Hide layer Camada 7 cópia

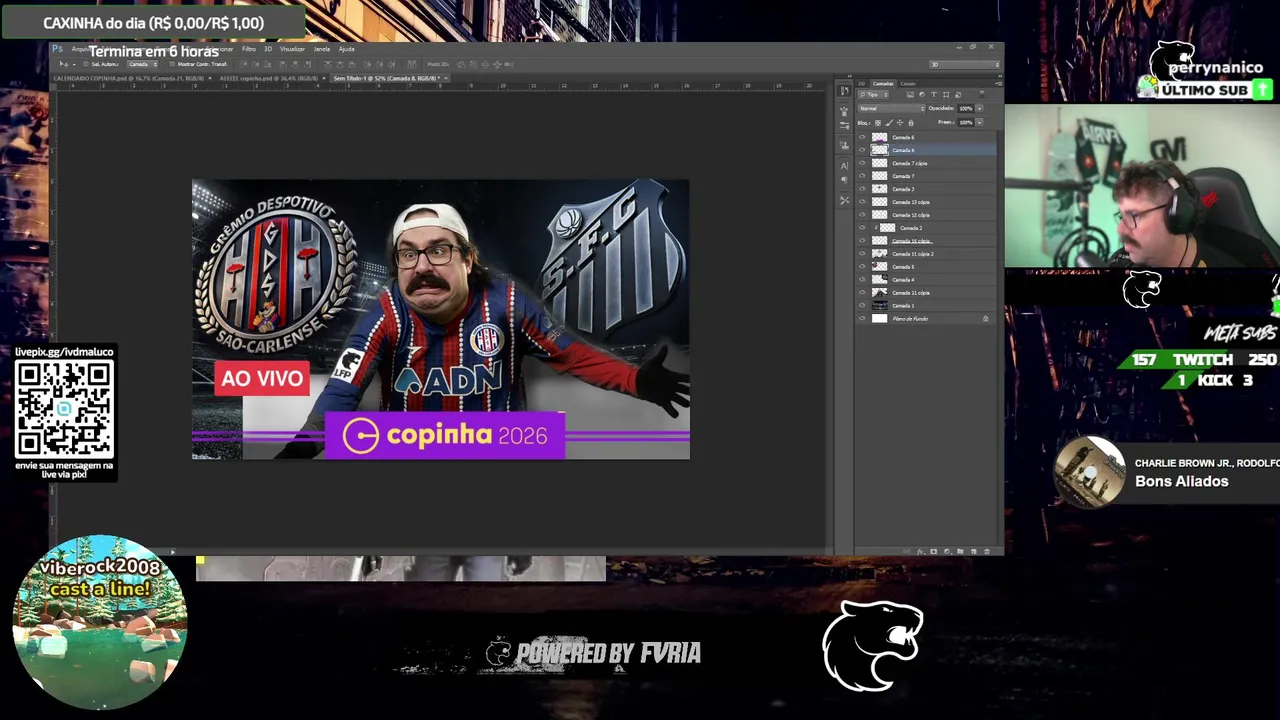[862, 163]
